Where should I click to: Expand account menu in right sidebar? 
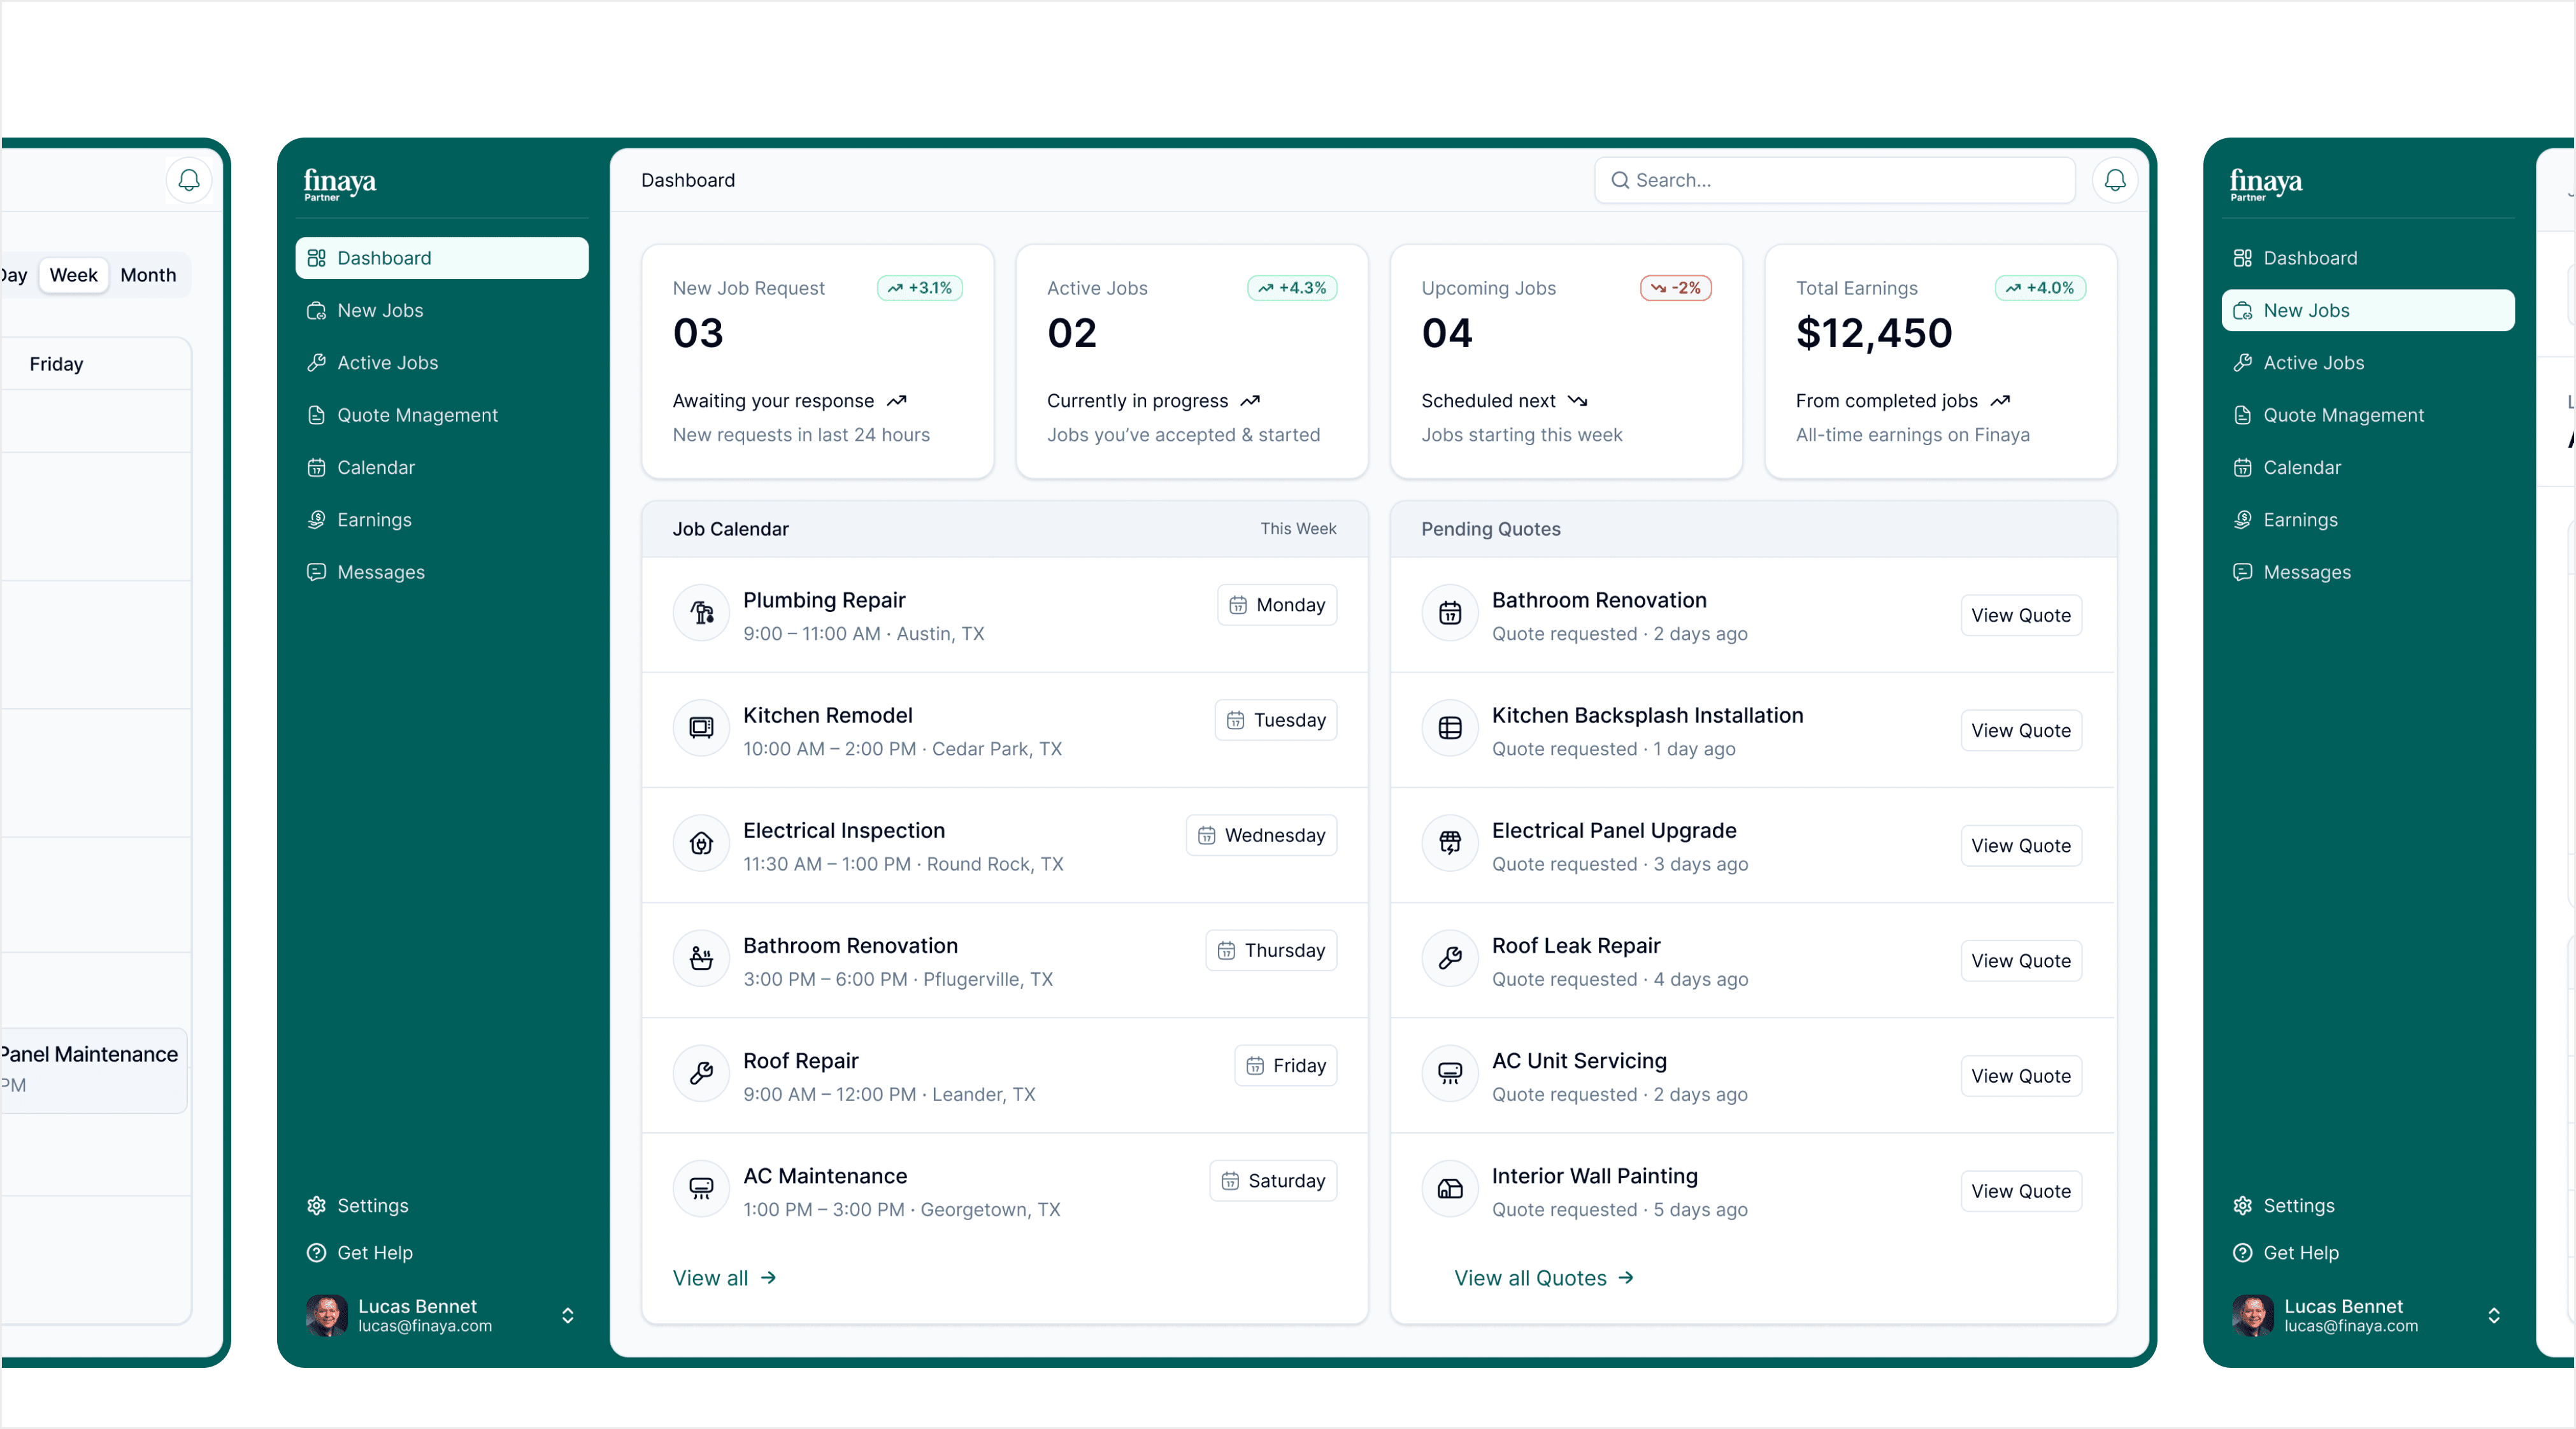(2493, 1315)
